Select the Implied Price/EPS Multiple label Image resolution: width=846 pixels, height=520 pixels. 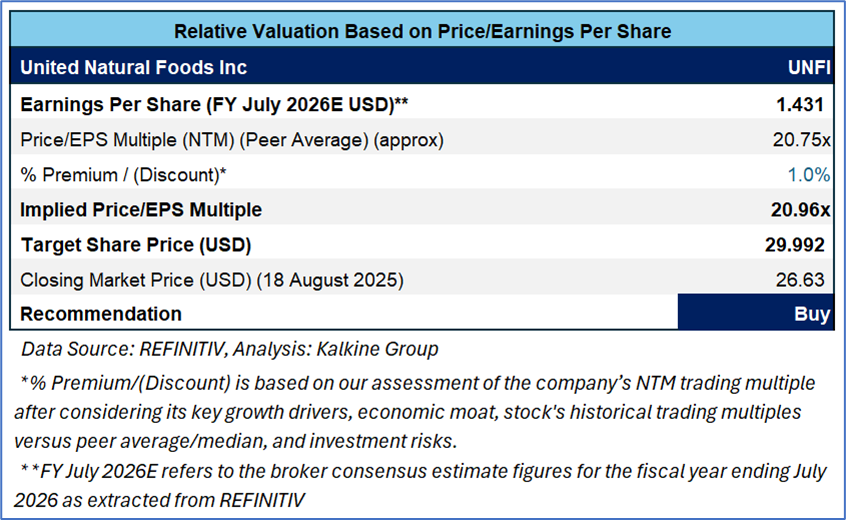click(141, 210)
